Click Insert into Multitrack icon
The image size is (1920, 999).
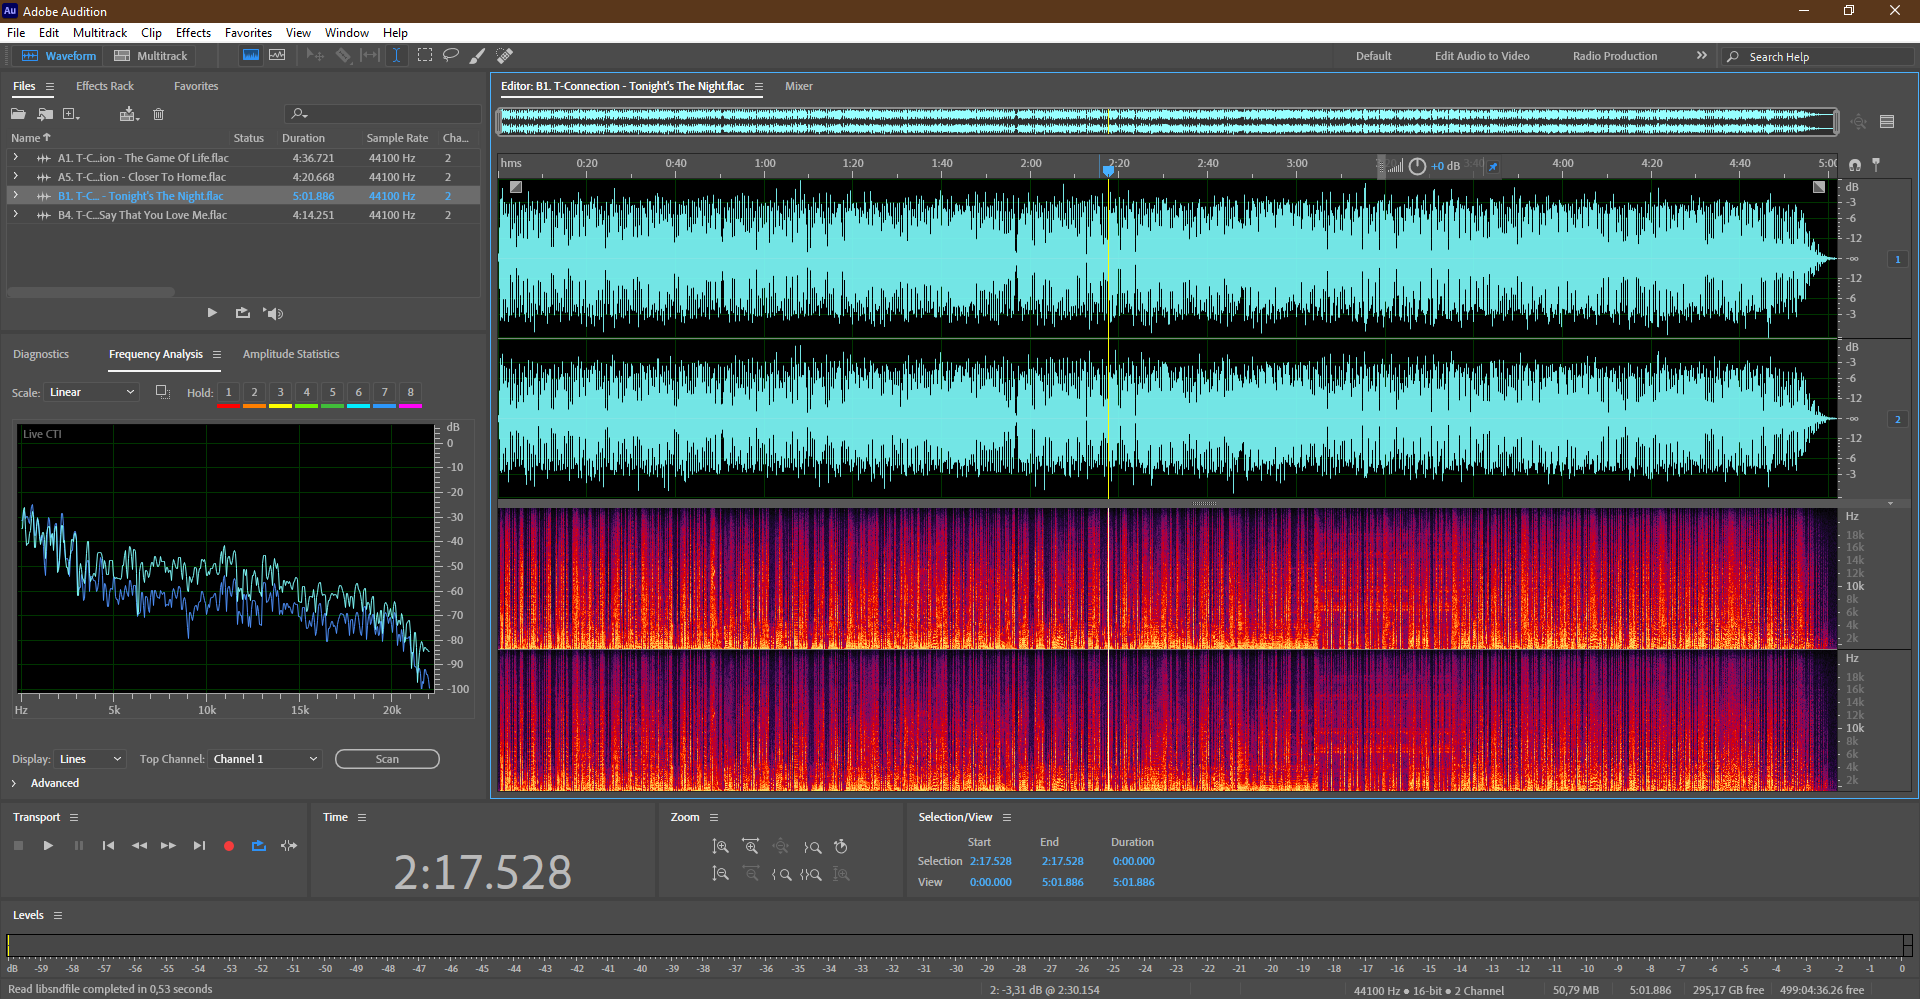click(129, 114)
